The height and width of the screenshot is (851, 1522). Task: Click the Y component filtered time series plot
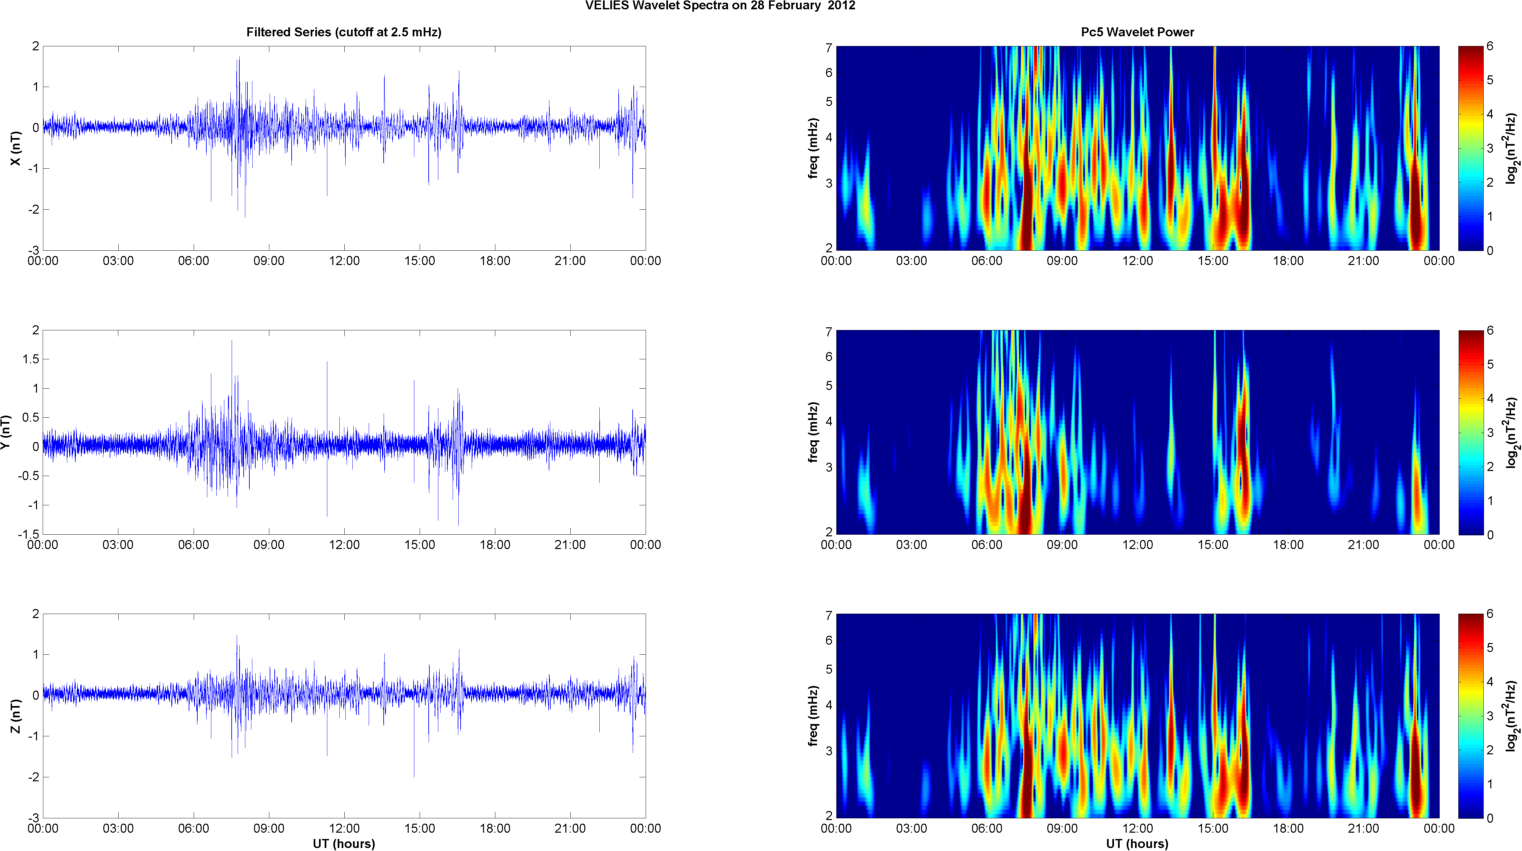click(x=344, y=432)
